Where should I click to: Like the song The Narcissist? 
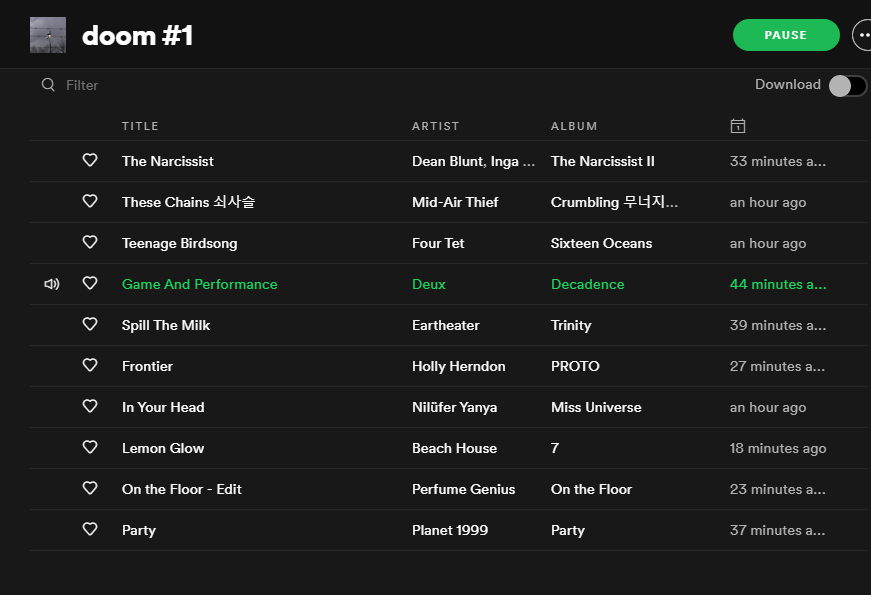pyautogui.click(x=90, y=161)
